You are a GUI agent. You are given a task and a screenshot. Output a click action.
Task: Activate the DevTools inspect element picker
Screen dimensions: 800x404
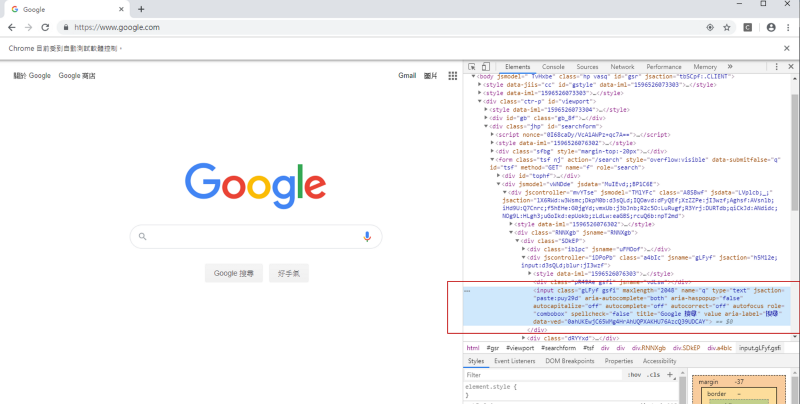[x=472, y=67]
